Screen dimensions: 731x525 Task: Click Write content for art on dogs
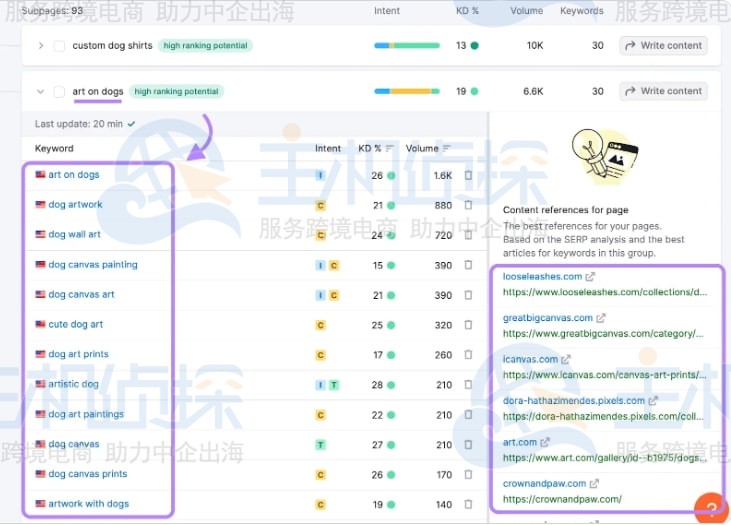(x=663, y=91)
